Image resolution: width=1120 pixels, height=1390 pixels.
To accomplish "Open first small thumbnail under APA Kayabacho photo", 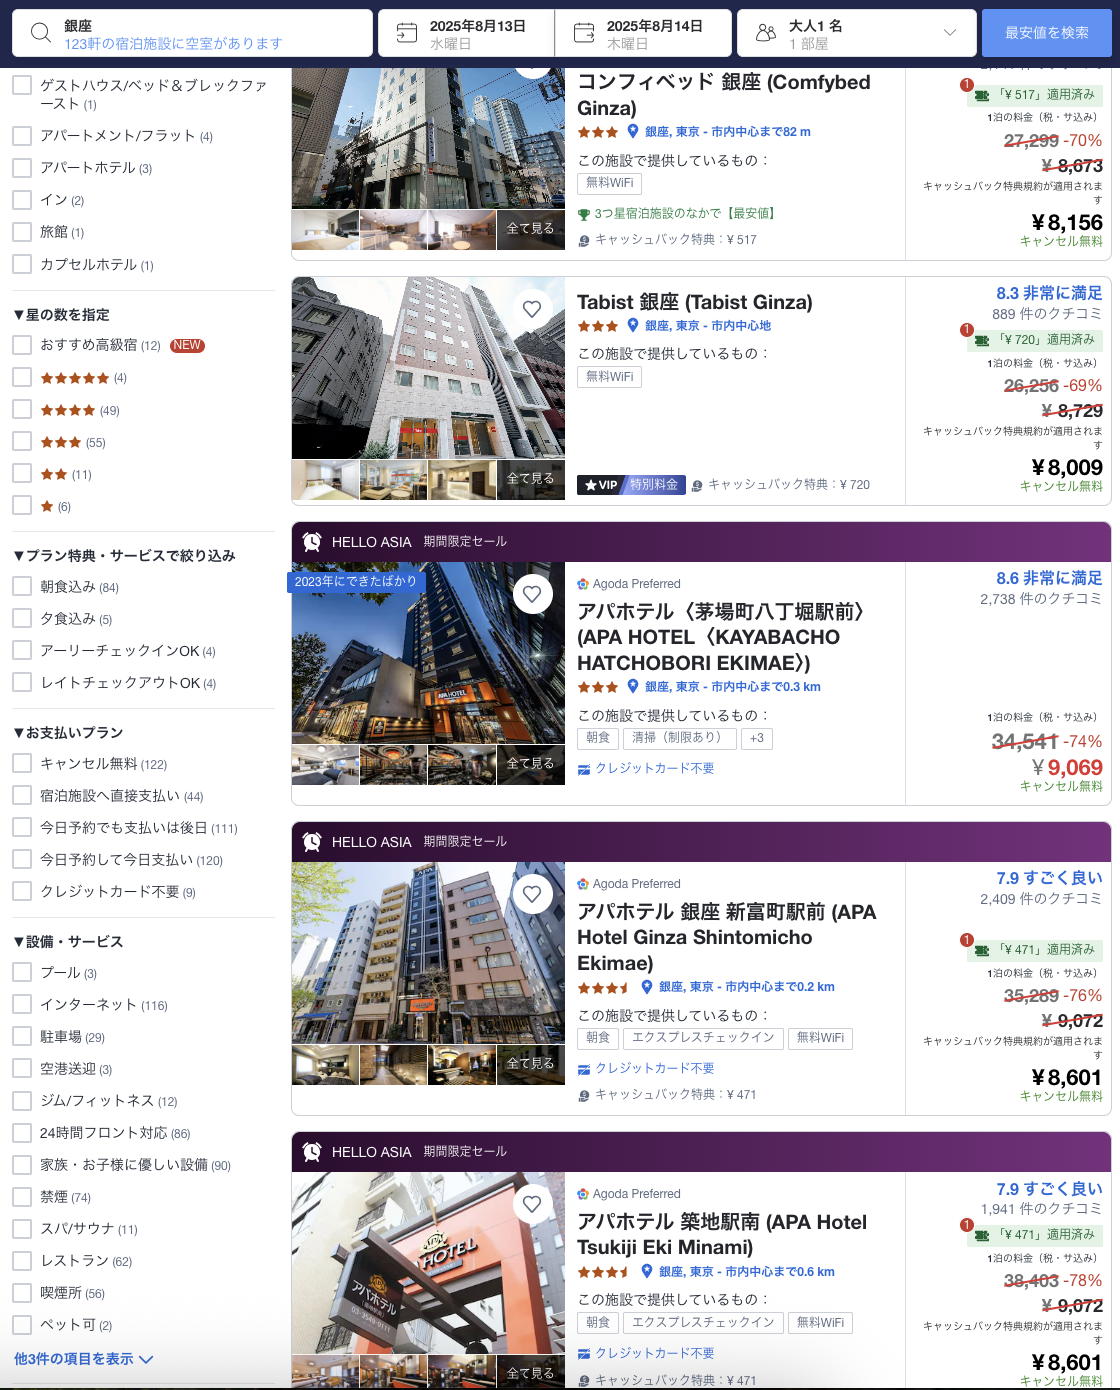I will (325, 764).
